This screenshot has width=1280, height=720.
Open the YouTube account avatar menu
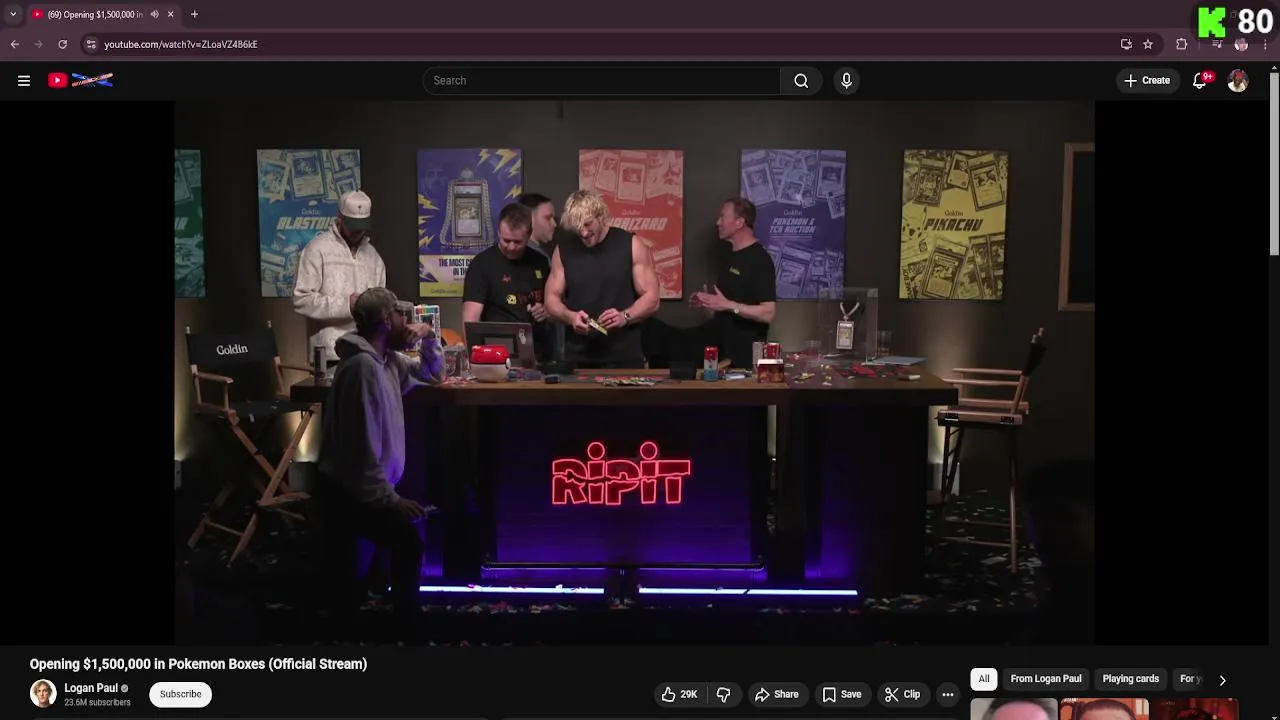point(1238,80)
